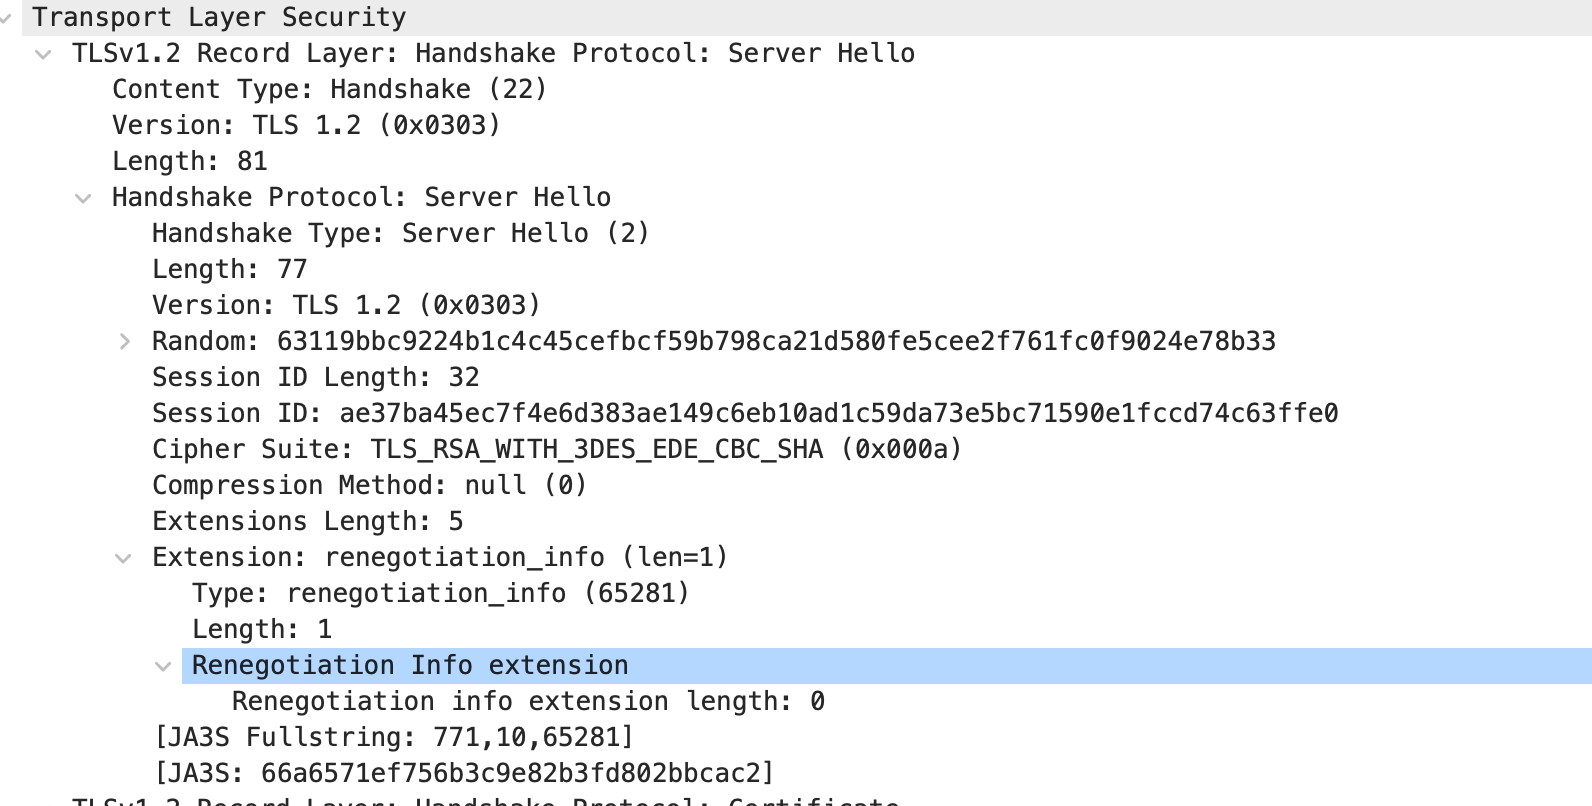The height and width of the screenshot is (806, 1592).
Task: Select the Compression Method: null field
Action: (370, 485)
